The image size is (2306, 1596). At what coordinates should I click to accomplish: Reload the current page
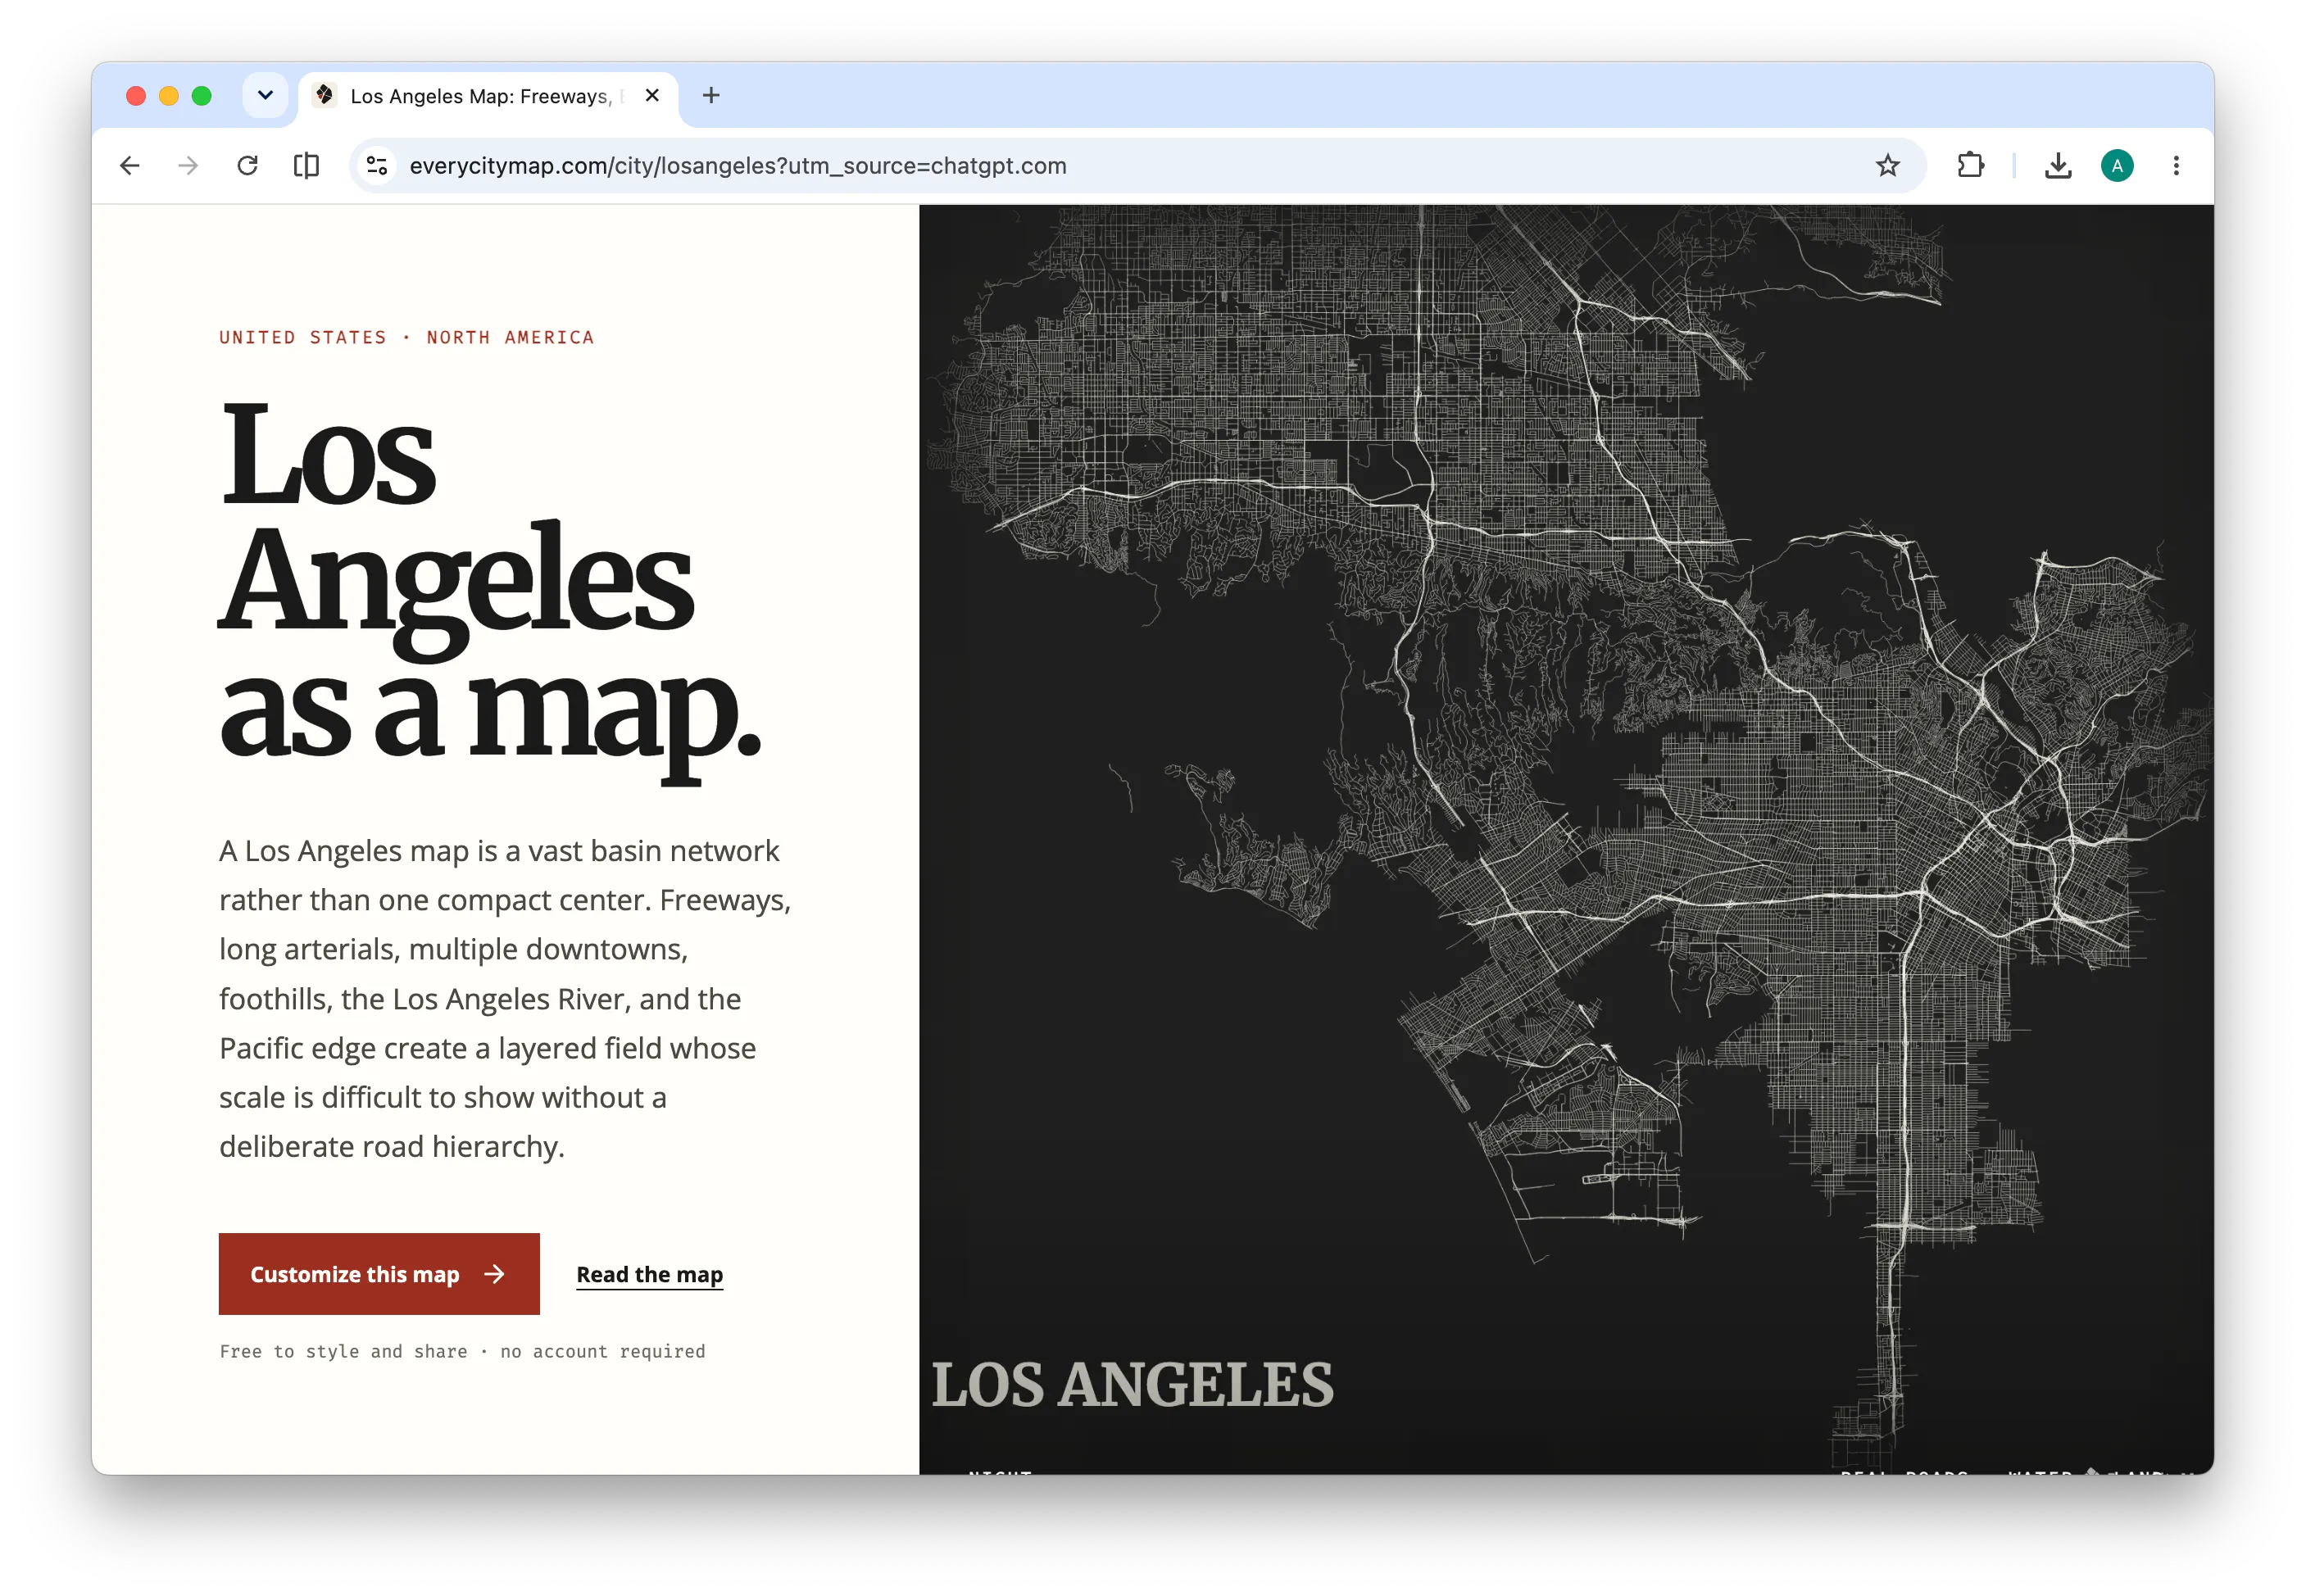click(247, 166)
